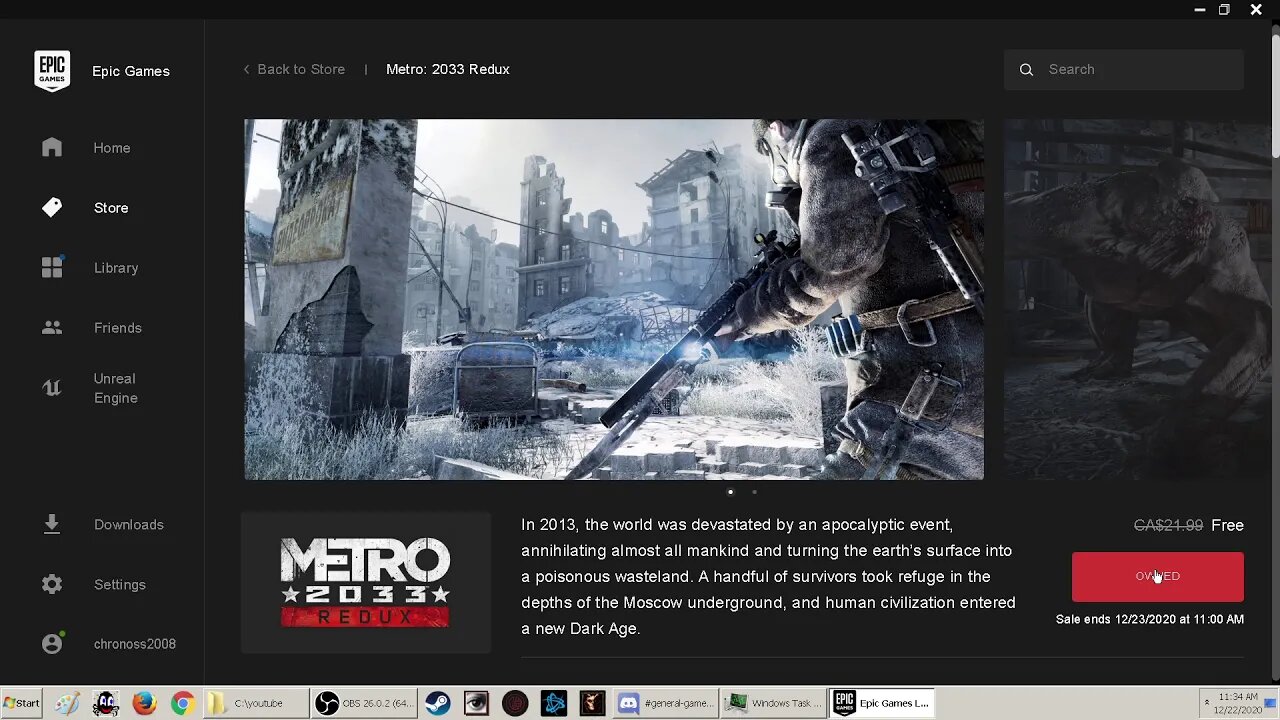The height and width of the screenshot is (720, 1280).
Task: Open the Home page icon
Action: 52,148
